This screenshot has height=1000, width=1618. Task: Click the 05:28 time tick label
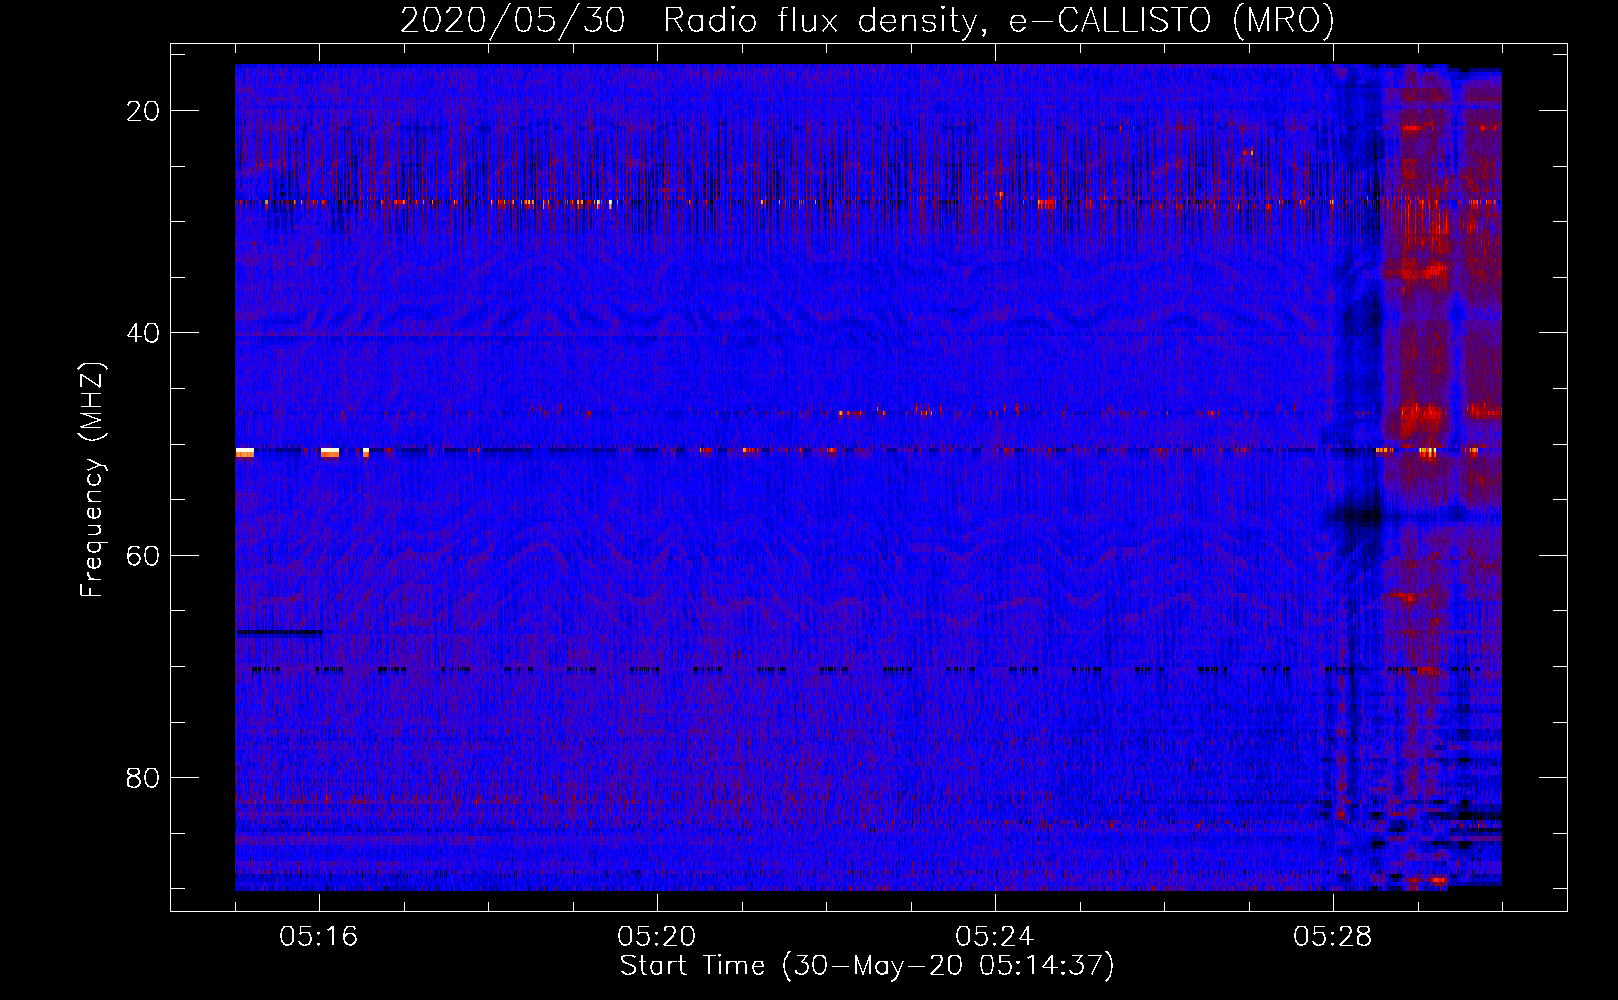[x=1333, y=937]
